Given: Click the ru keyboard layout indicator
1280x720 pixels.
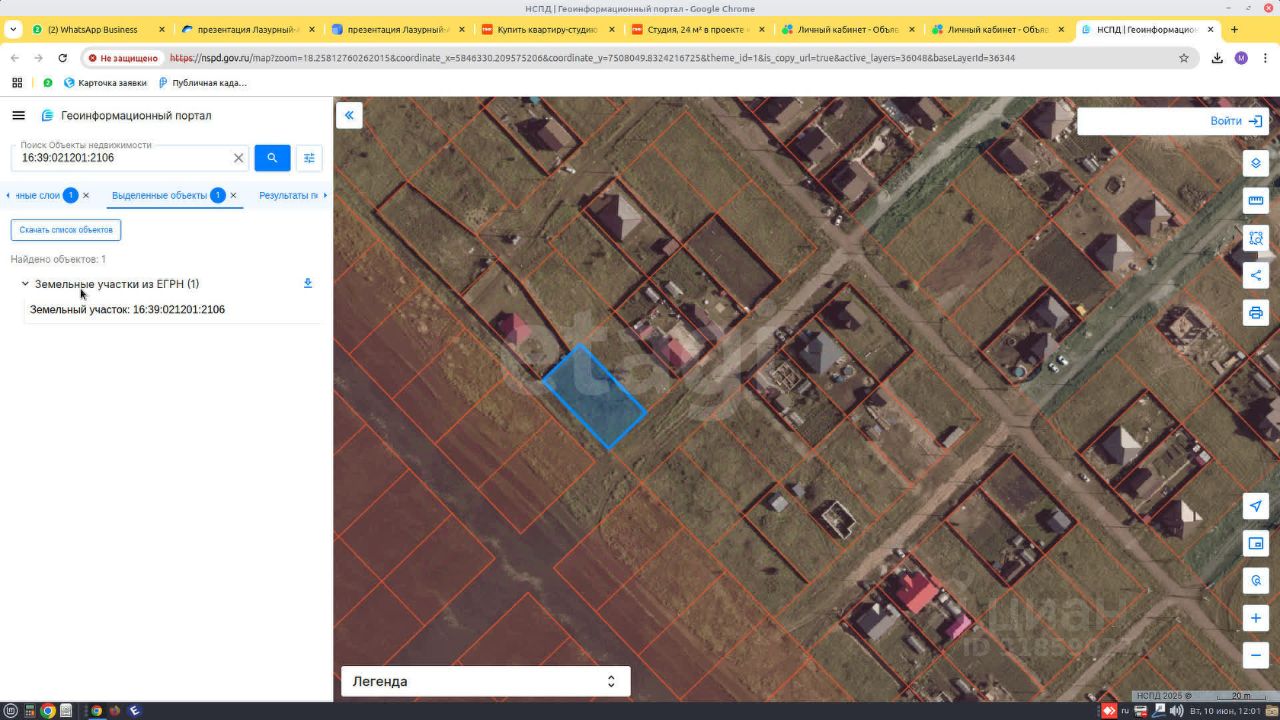Looking at the screenshot, I should point(1125,711).
